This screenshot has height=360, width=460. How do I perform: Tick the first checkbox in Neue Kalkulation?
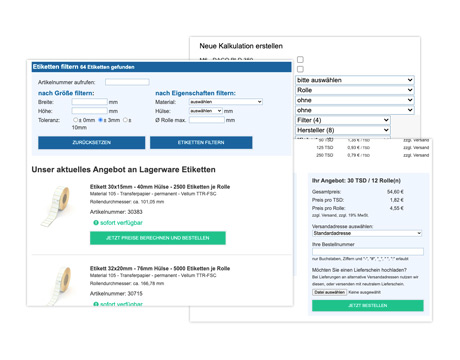tap(300, 59)
